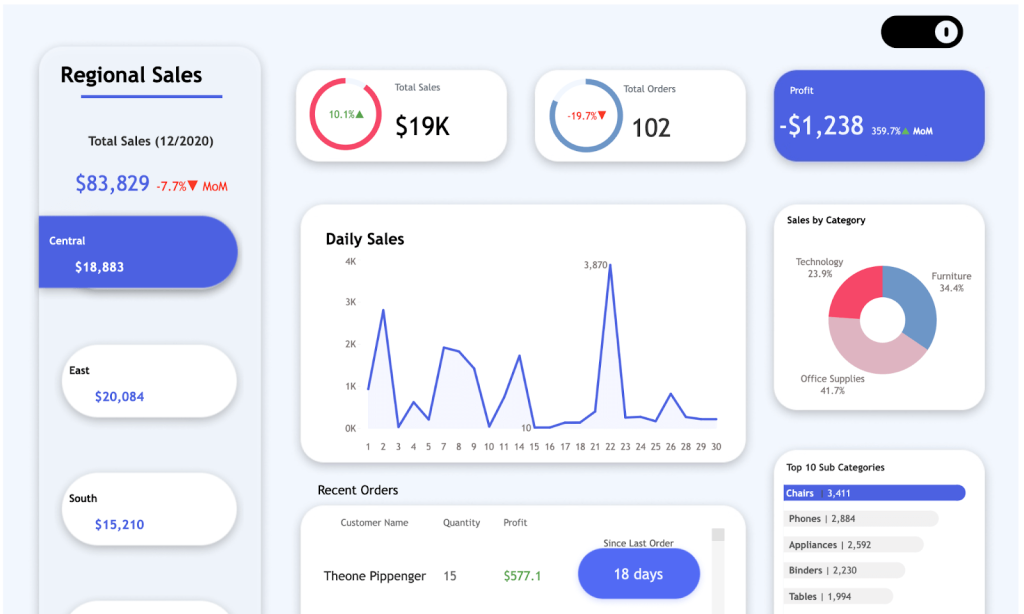
Task: Click the $18,883 Central sales value
Action: tap(99, 267)
